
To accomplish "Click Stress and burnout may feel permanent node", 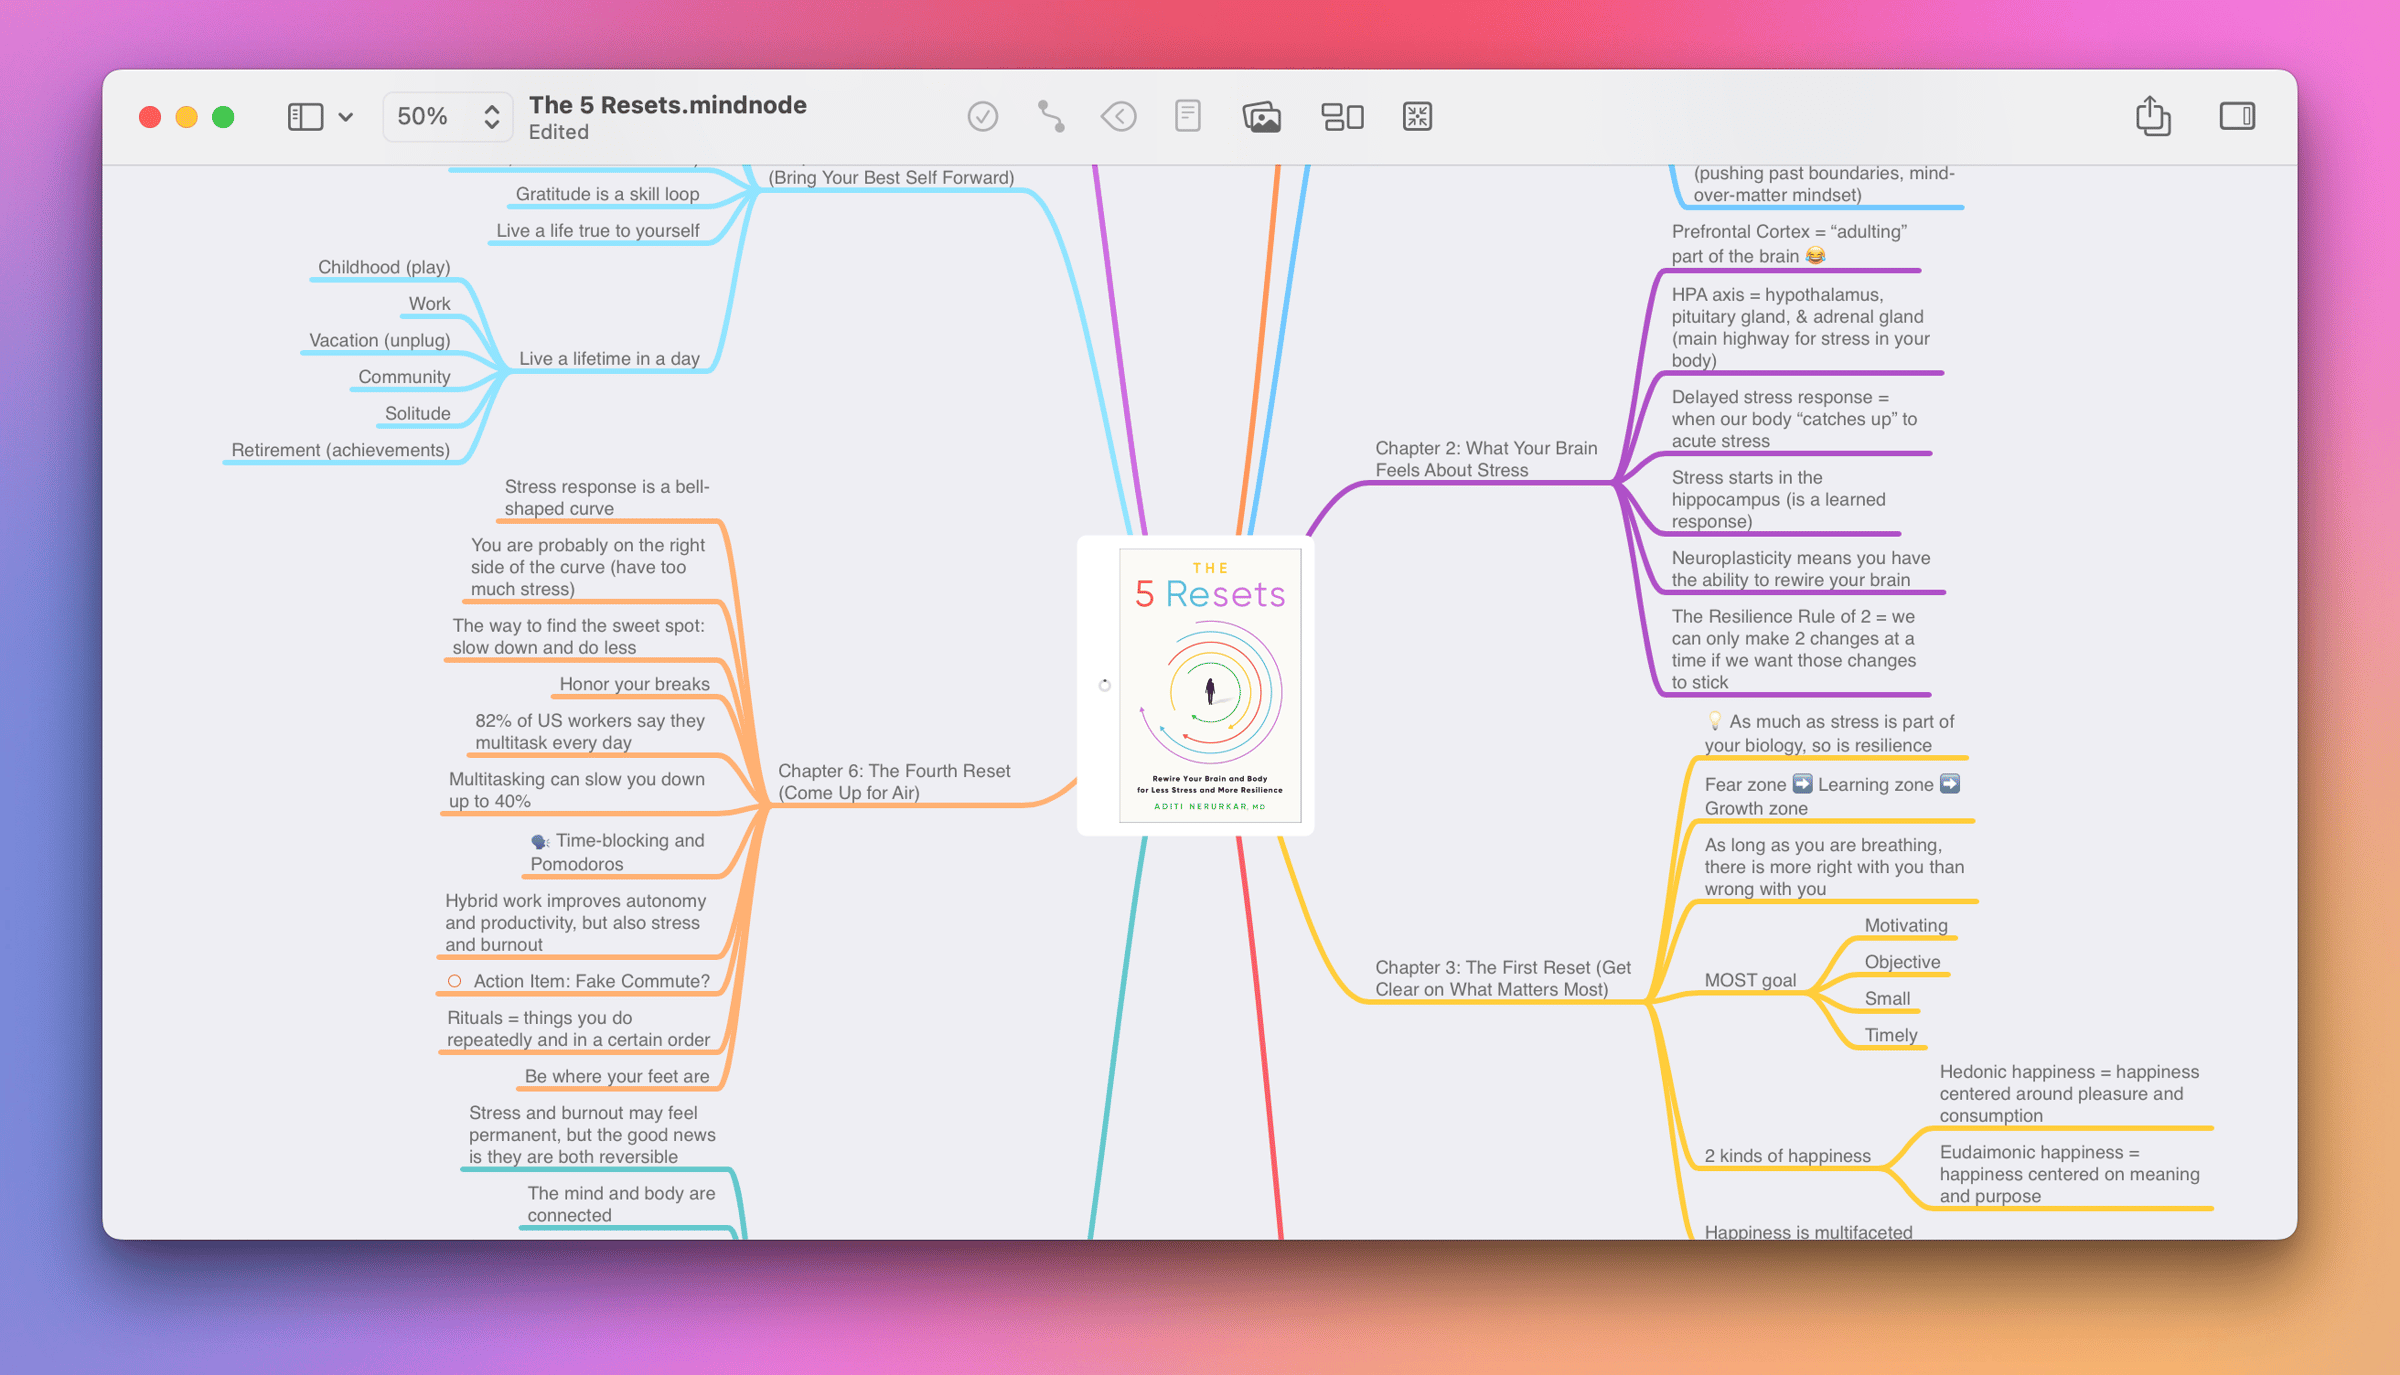I will tap(592, 1134).
